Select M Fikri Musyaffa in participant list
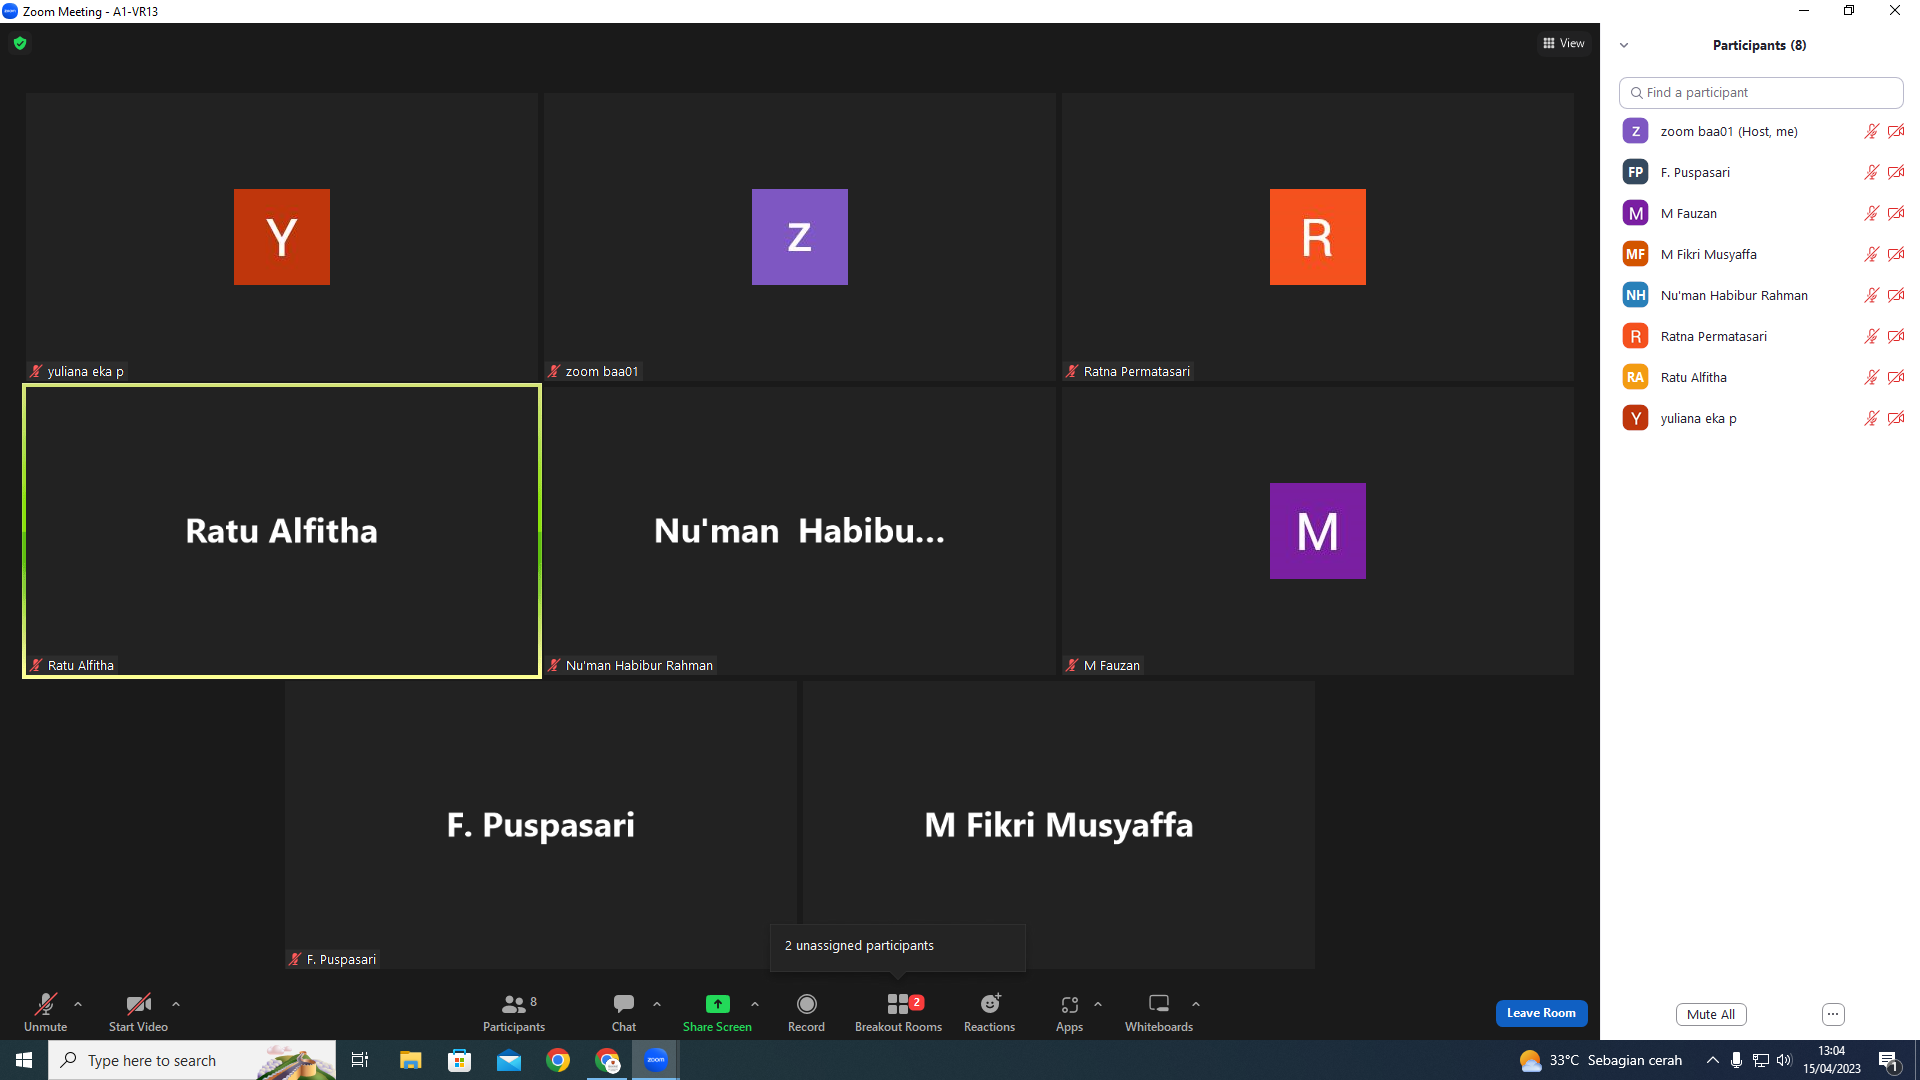Viewport: 1920px width, 1080px height. coord(1761,254)
